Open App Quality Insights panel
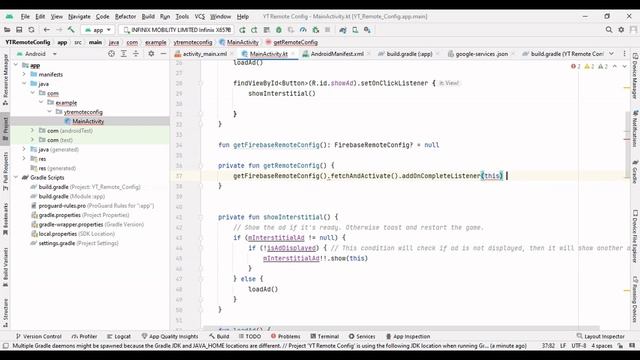Screen dimensions: 640x360 [170, 336]
